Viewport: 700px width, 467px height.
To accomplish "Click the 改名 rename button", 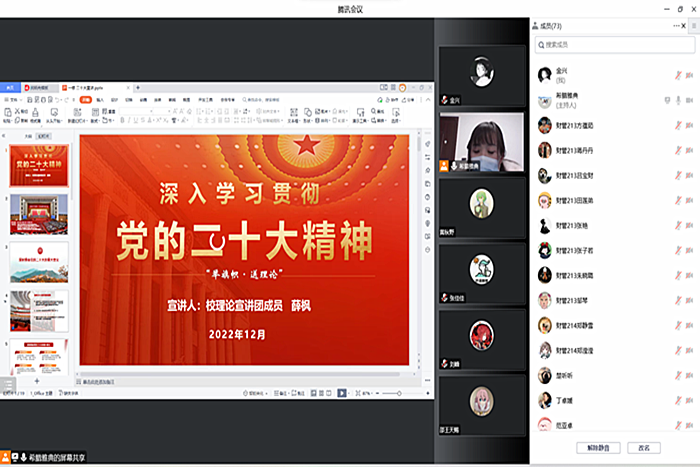I will tap(645, 447).
